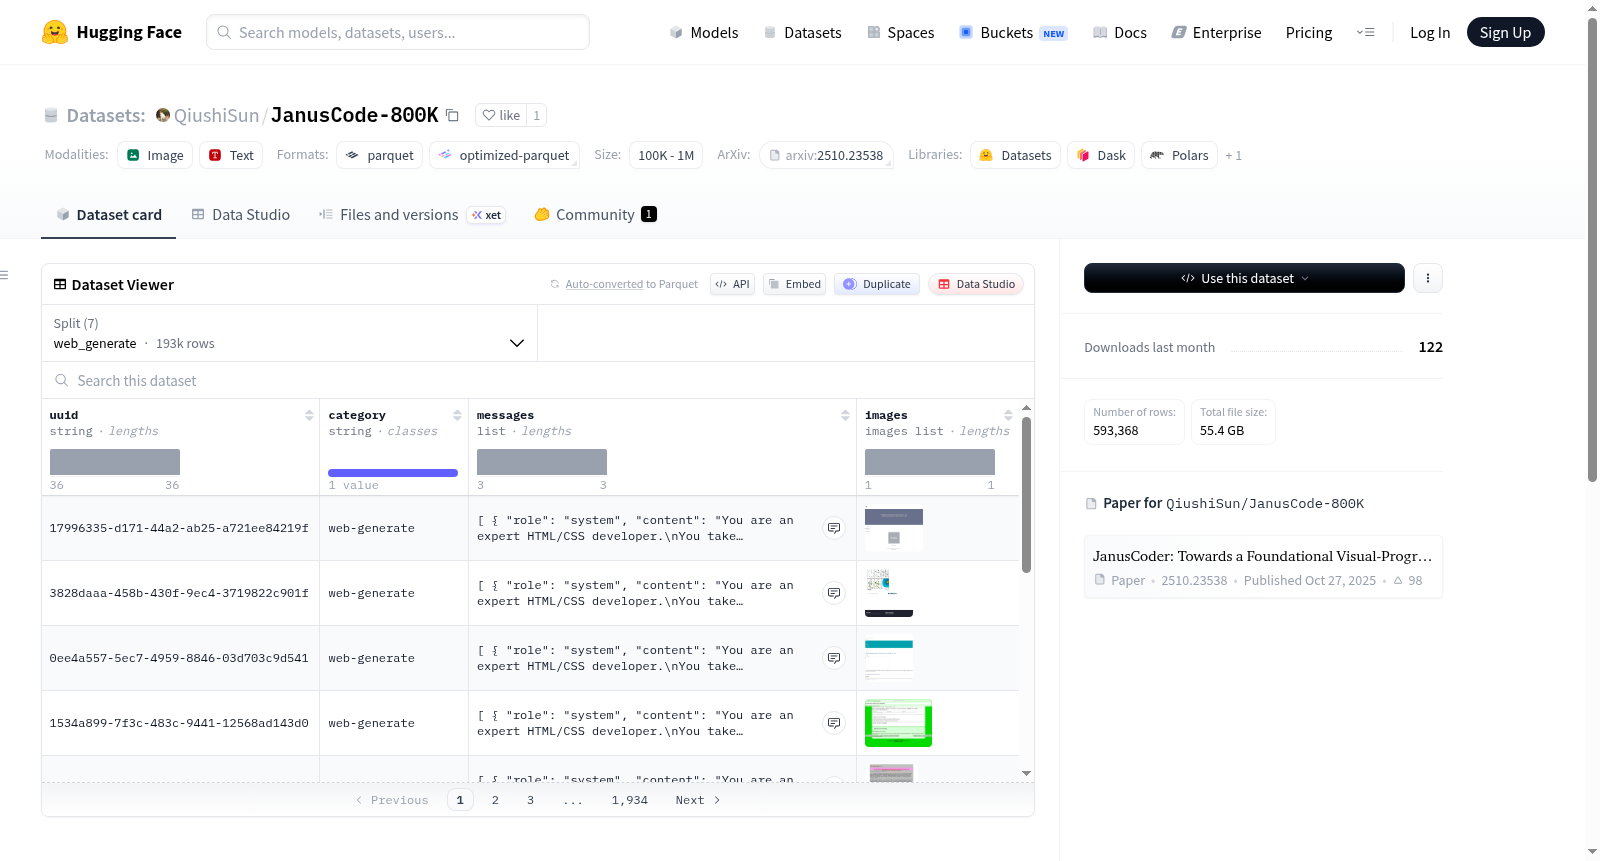Image resolution: width=1600 pixels, height=861 pixels.
Task: Focus the Search this dataset field
Action: coord(538,380)
